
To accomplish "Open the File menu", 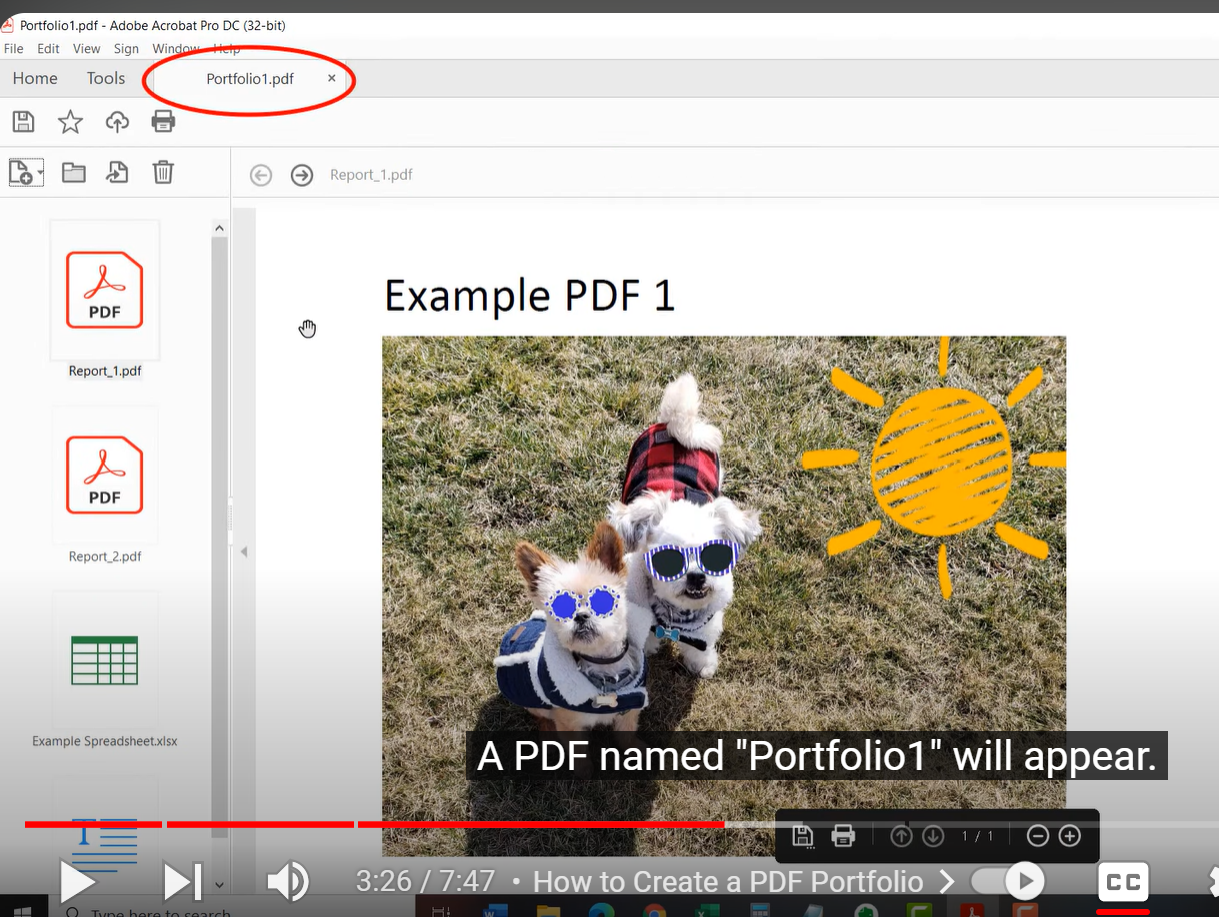I will tap(13, 48).
